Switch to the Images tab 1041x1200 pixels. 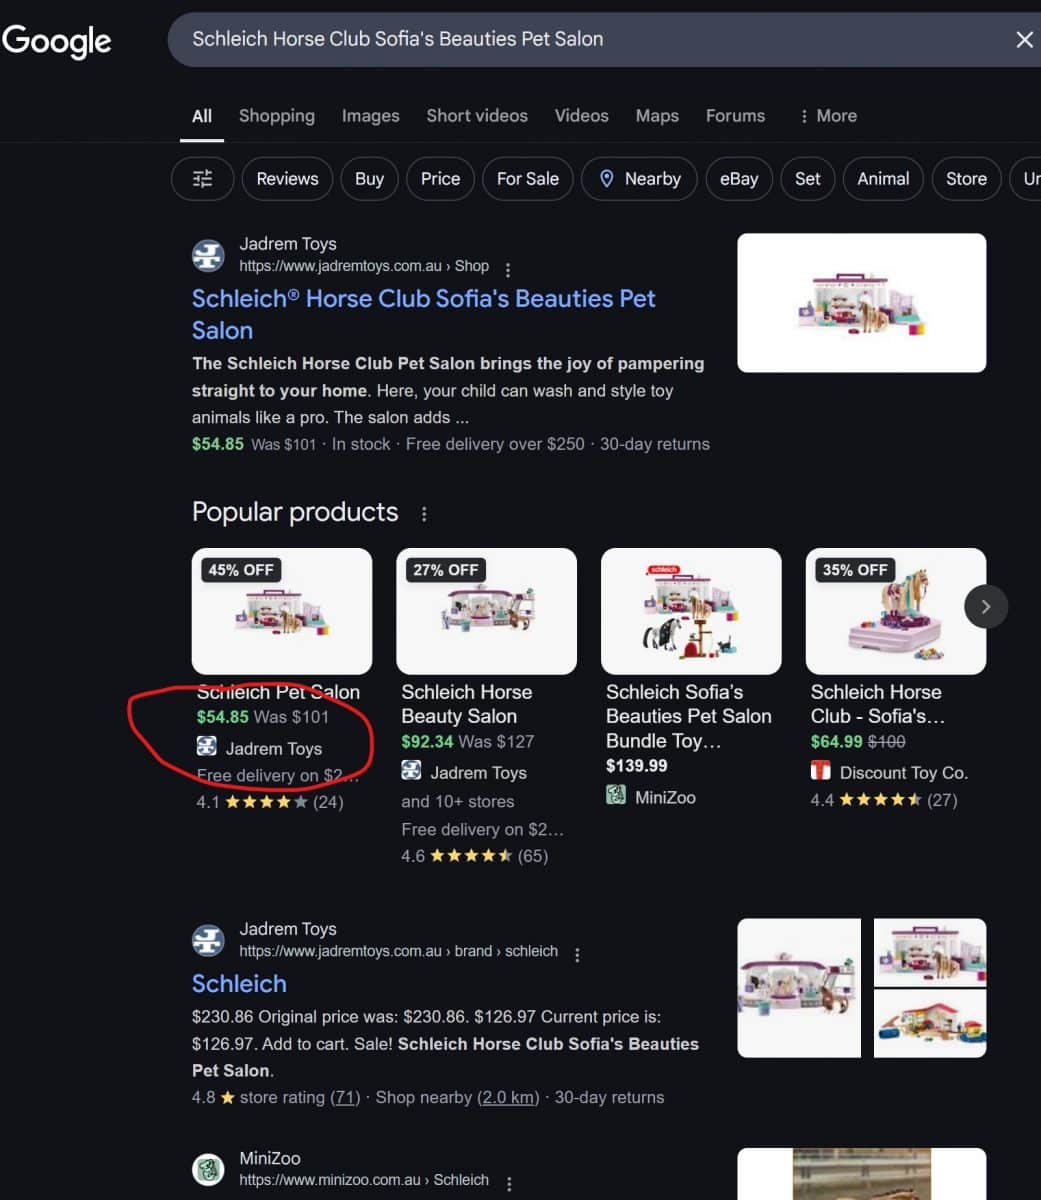pos(370,116)
